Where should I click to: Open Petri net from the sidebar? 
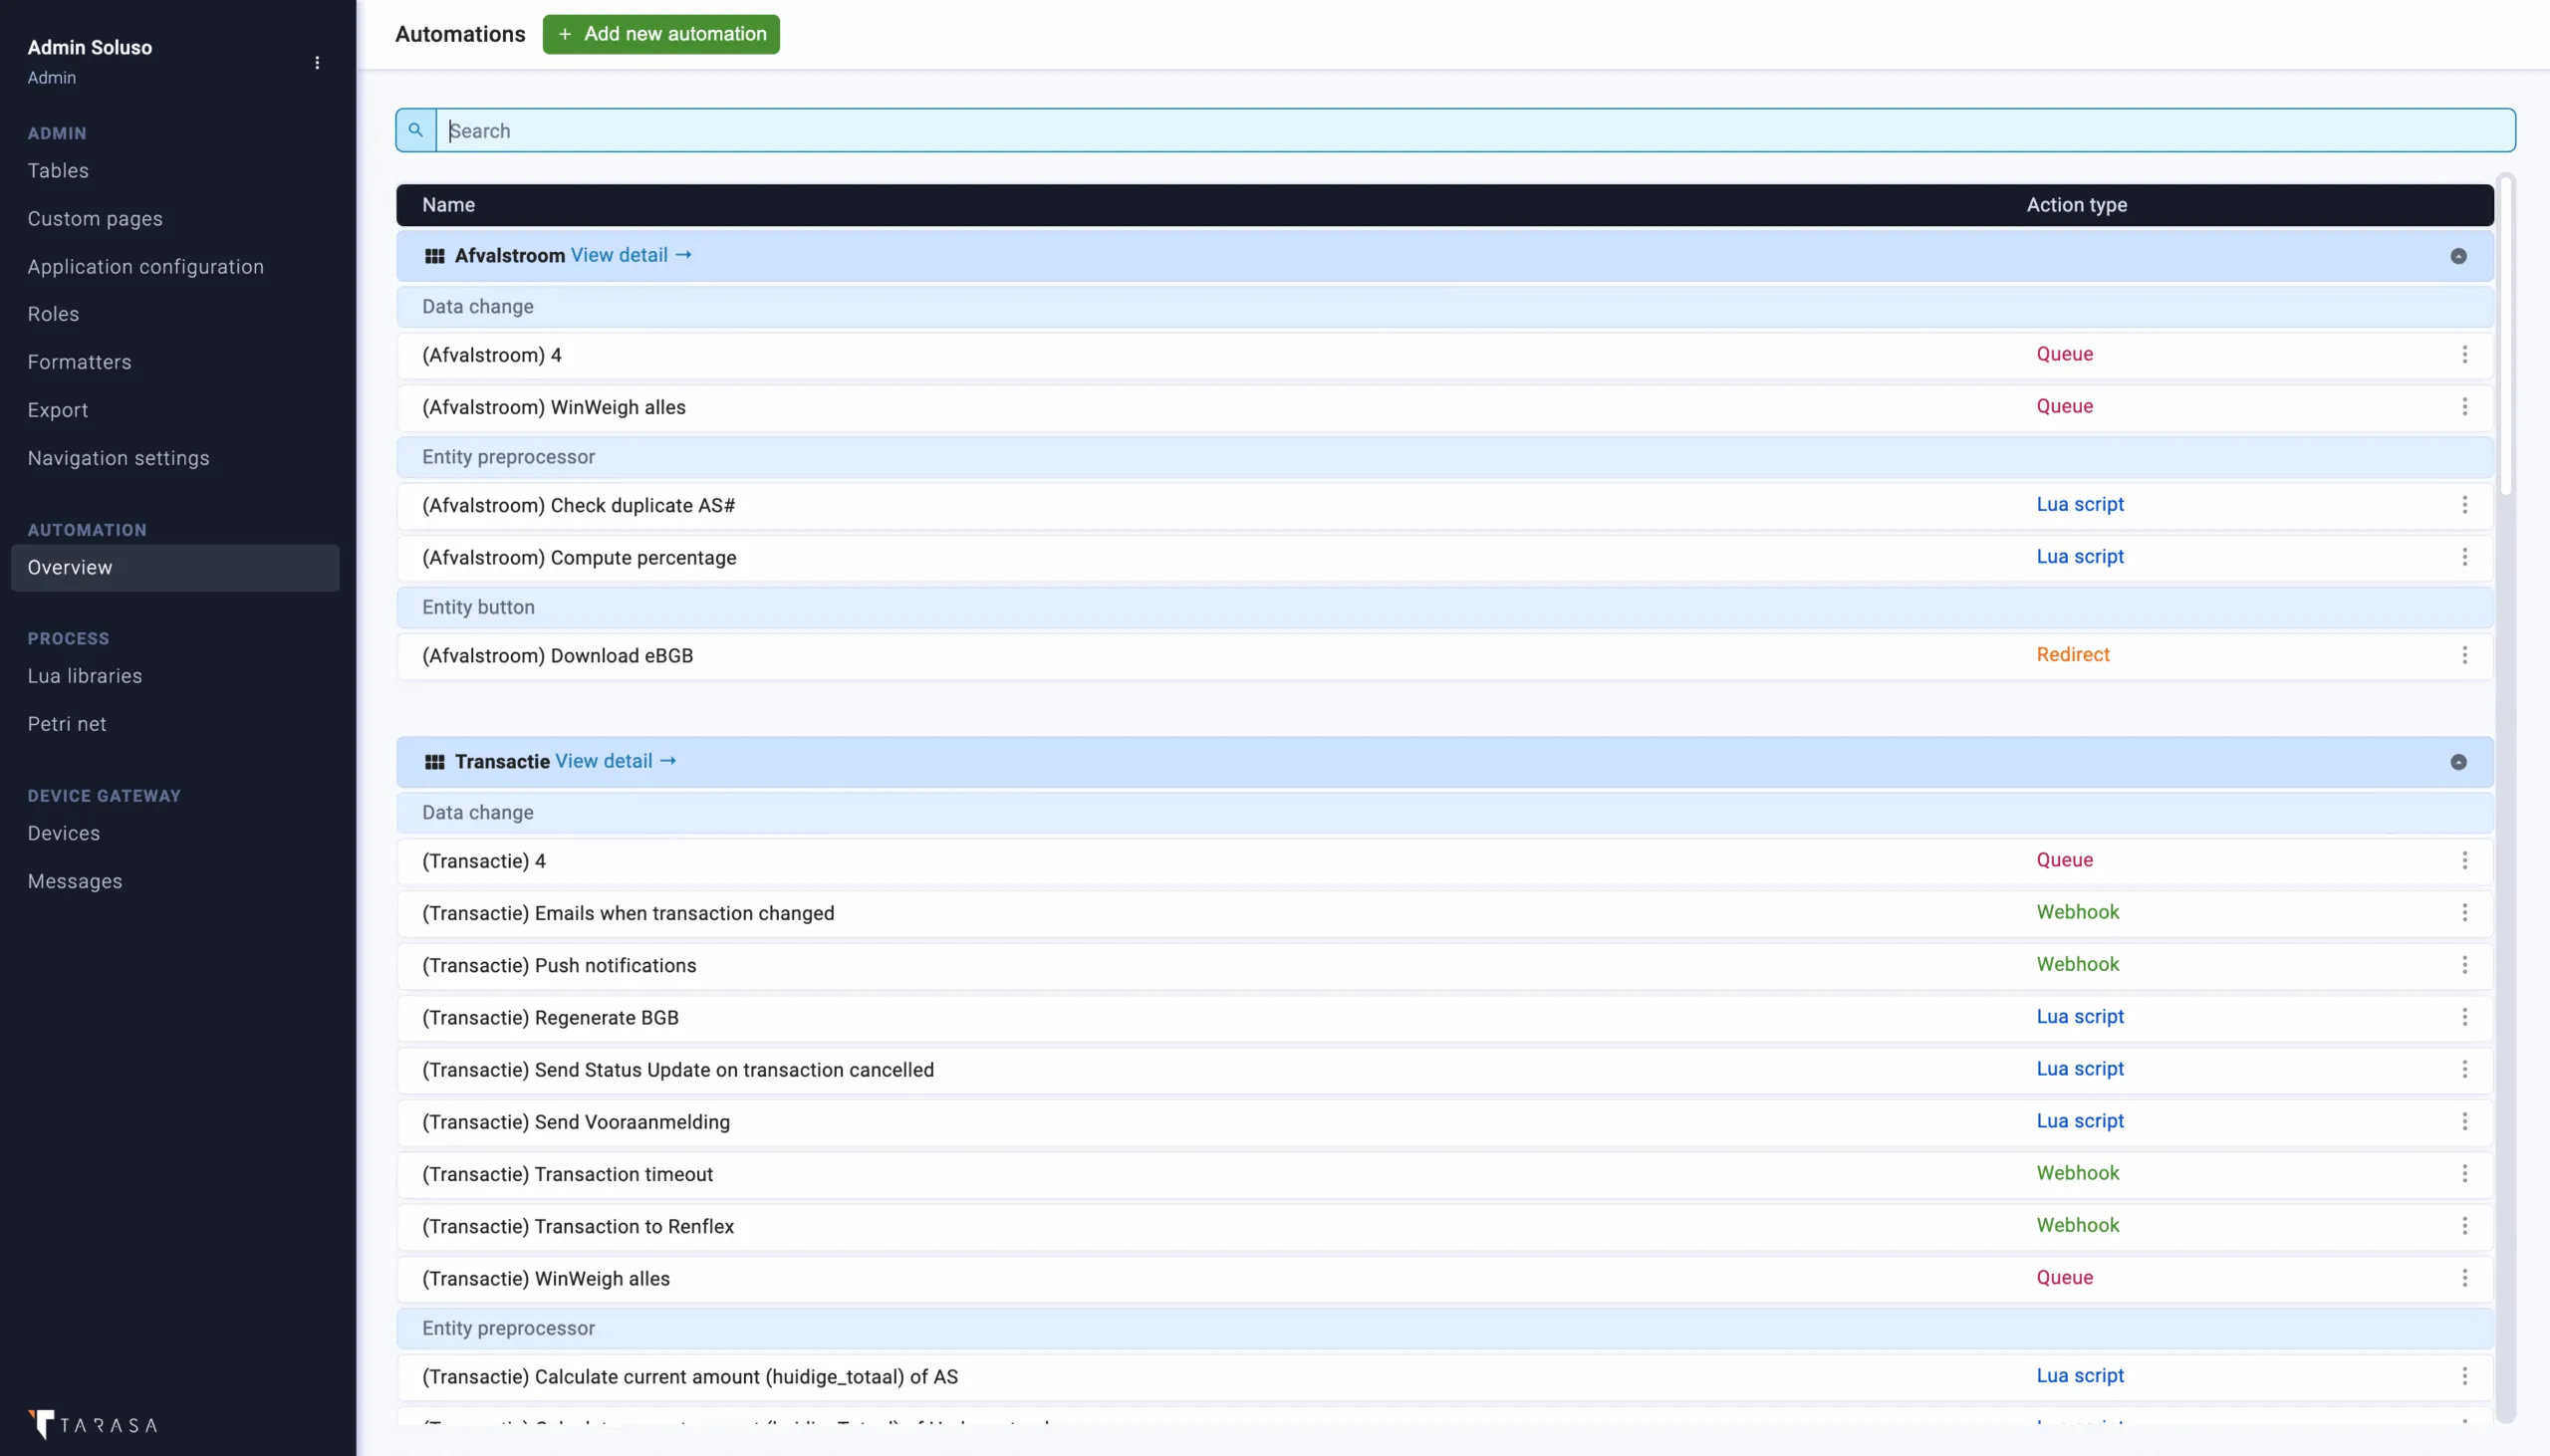pyautogui.click(x=67, y=724)
